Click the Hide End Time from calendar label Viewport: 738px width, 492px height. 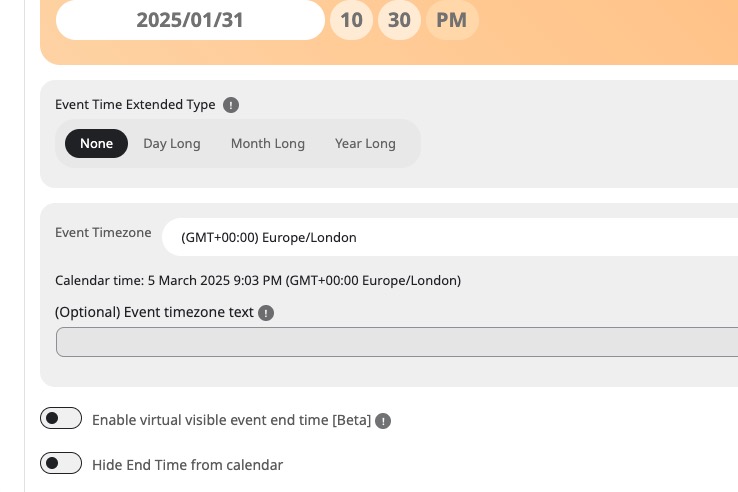click(187, 465)
